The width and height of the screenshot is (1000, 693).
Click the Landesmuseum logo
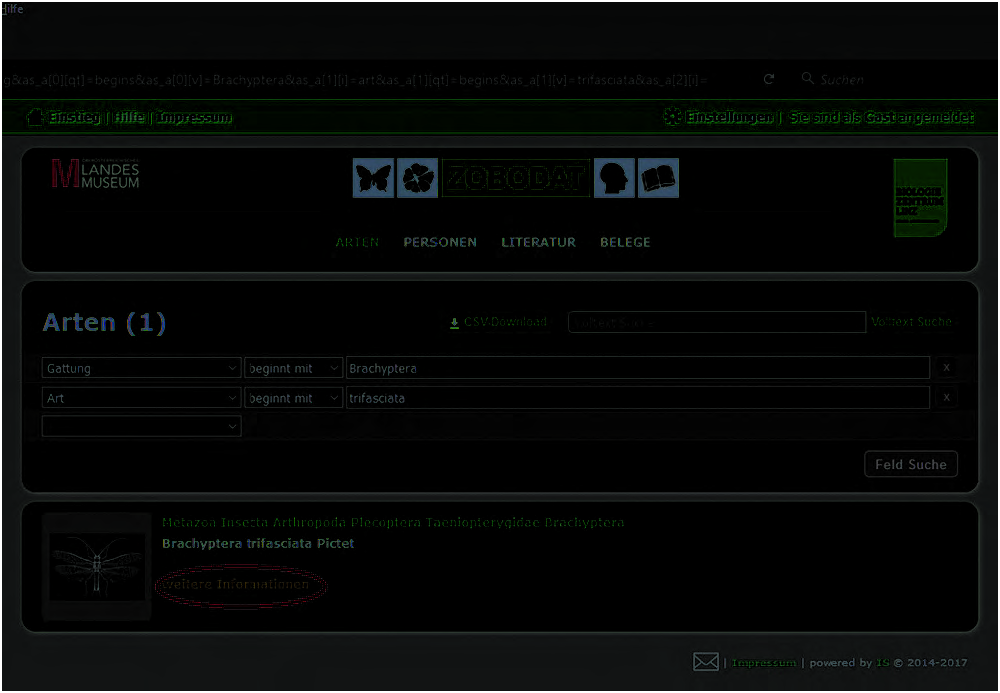(96, 174)
